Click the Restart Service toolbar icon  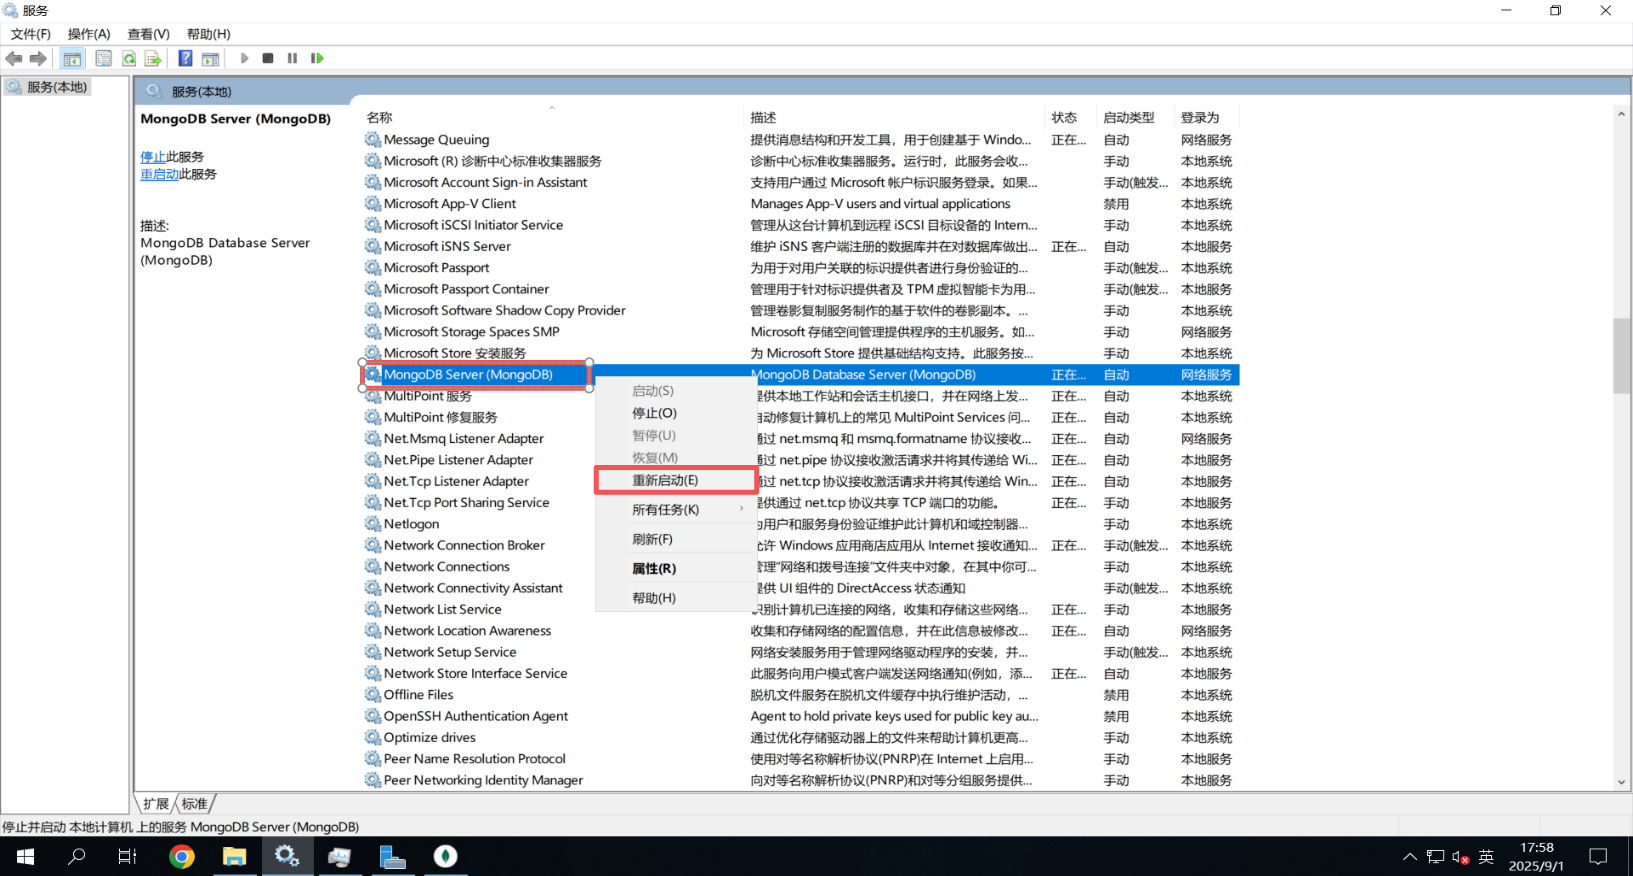coord(317,58)
